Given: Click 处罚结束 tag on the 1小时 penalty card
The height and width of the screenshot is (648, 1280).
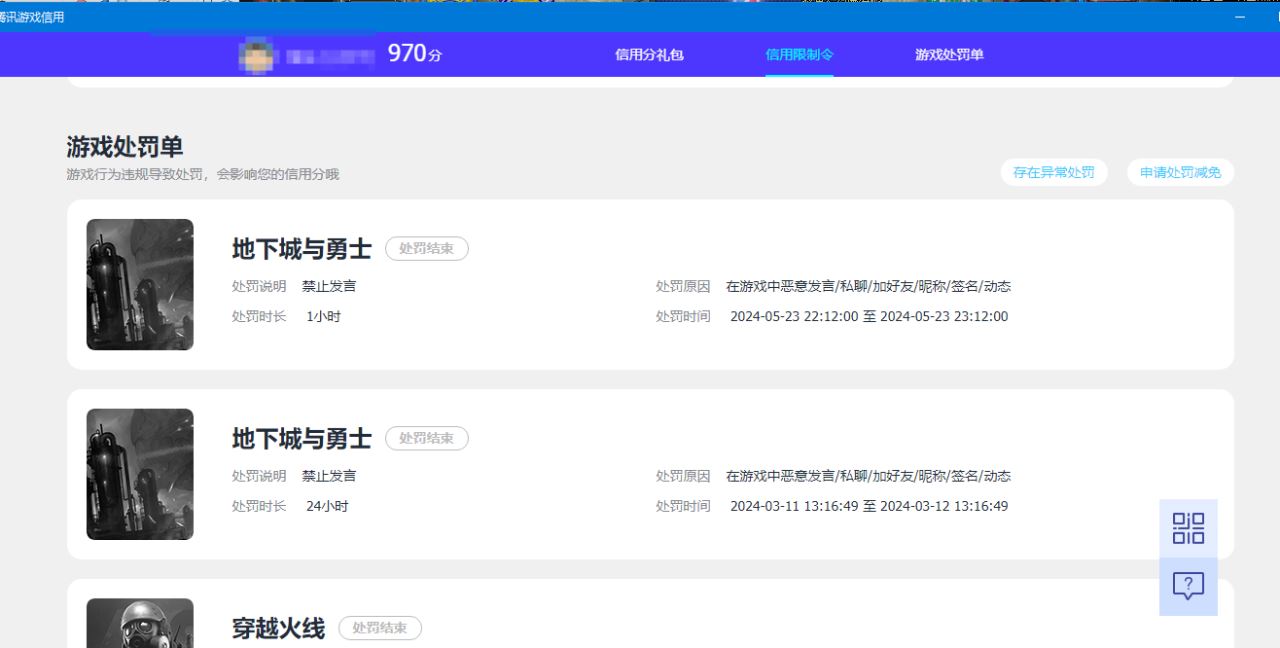Looking at the screenshot, I should click(x=427, y=249).
